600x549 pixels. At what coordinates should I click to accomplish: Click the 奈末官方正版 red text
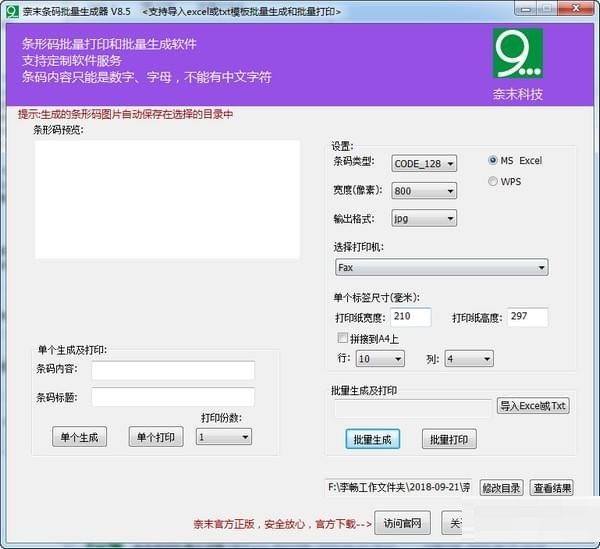[x=282, y=524]
